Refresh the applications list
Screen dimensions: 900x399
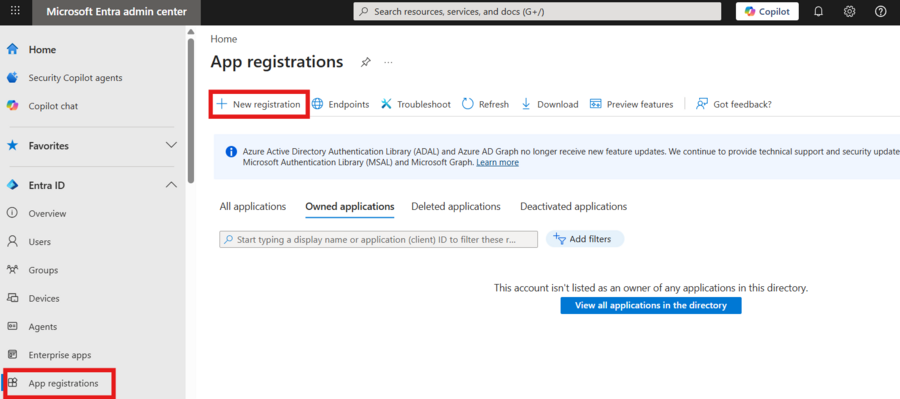point(486,104)
